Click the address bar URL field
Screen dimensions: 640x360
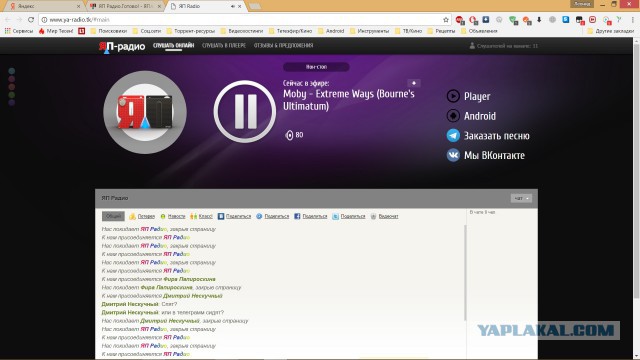[245, 20]
